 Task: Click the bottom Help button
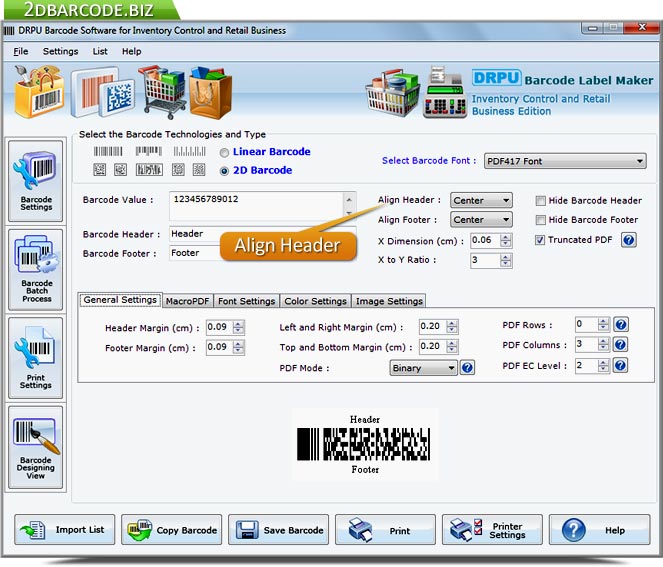tap(600, 530)
